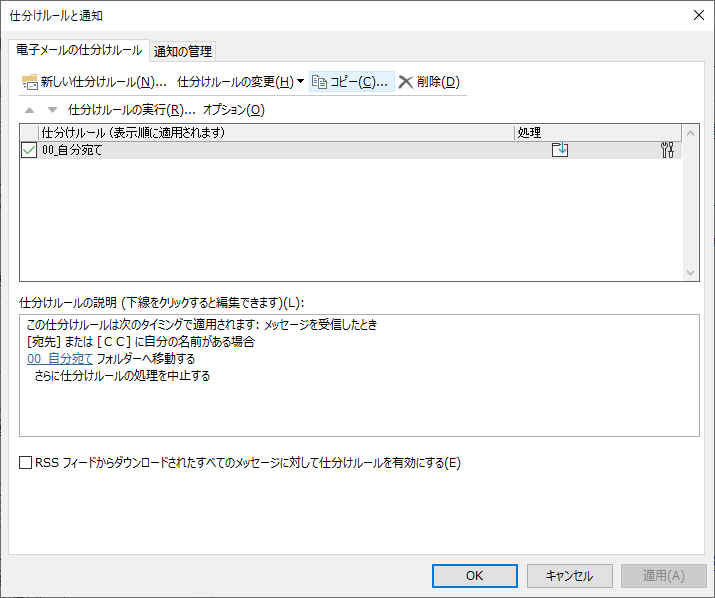The height and width of the screenshot is (598, 715).
Task: Click the new rule (新しい仕分けルール) icon
Action: (x=29, y=82)
